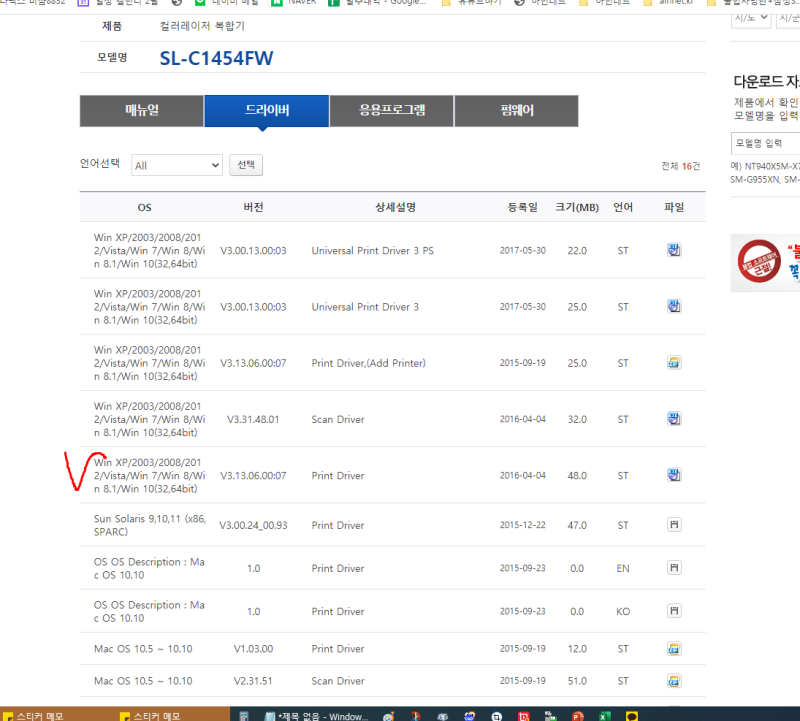This screenshot has width=800, height=721.
Task: Download the Universal Print Driver 3 zip file
Action: pos(674,307)
